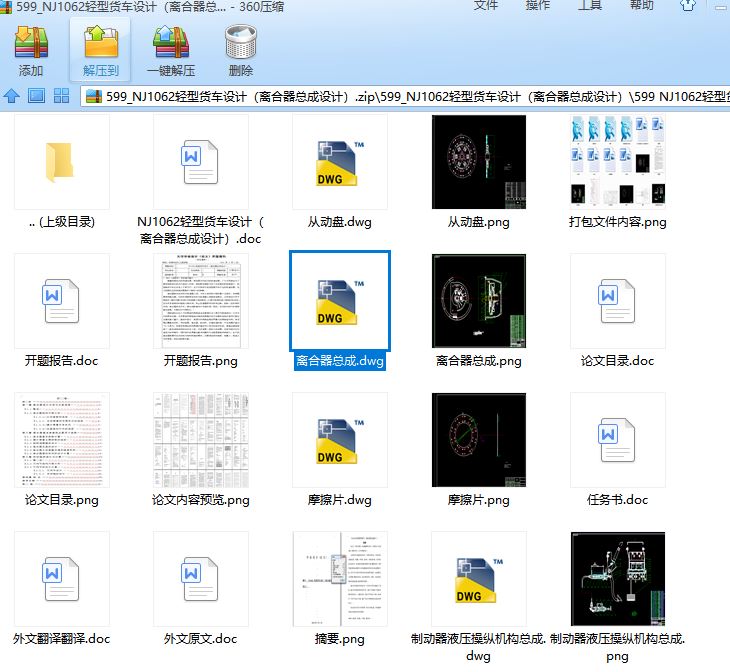Switch to large-thumbnail view icon

36,97
